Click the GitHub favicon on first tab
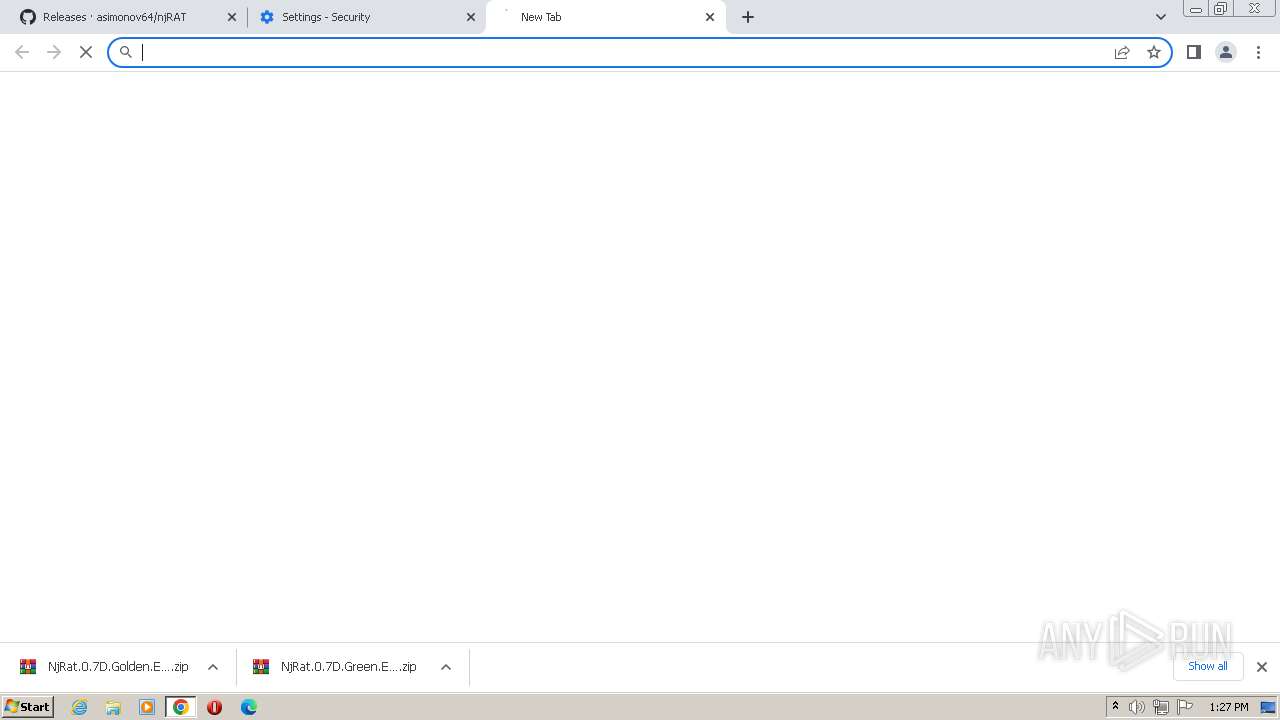 pyautogui.click(x=28, y=17)
